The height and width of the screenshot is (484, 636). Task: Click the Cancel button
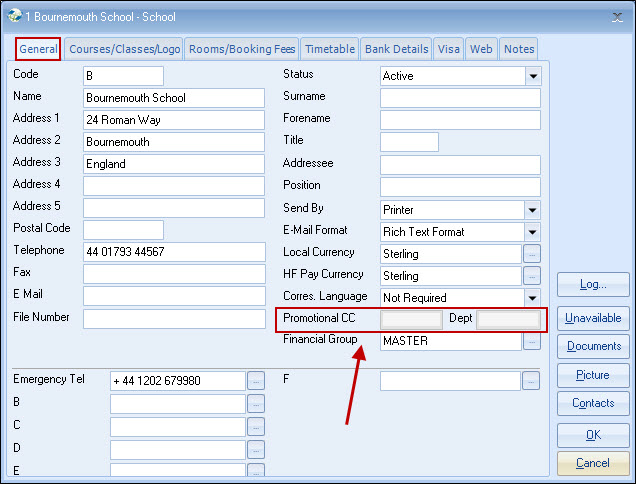point(593,463)
